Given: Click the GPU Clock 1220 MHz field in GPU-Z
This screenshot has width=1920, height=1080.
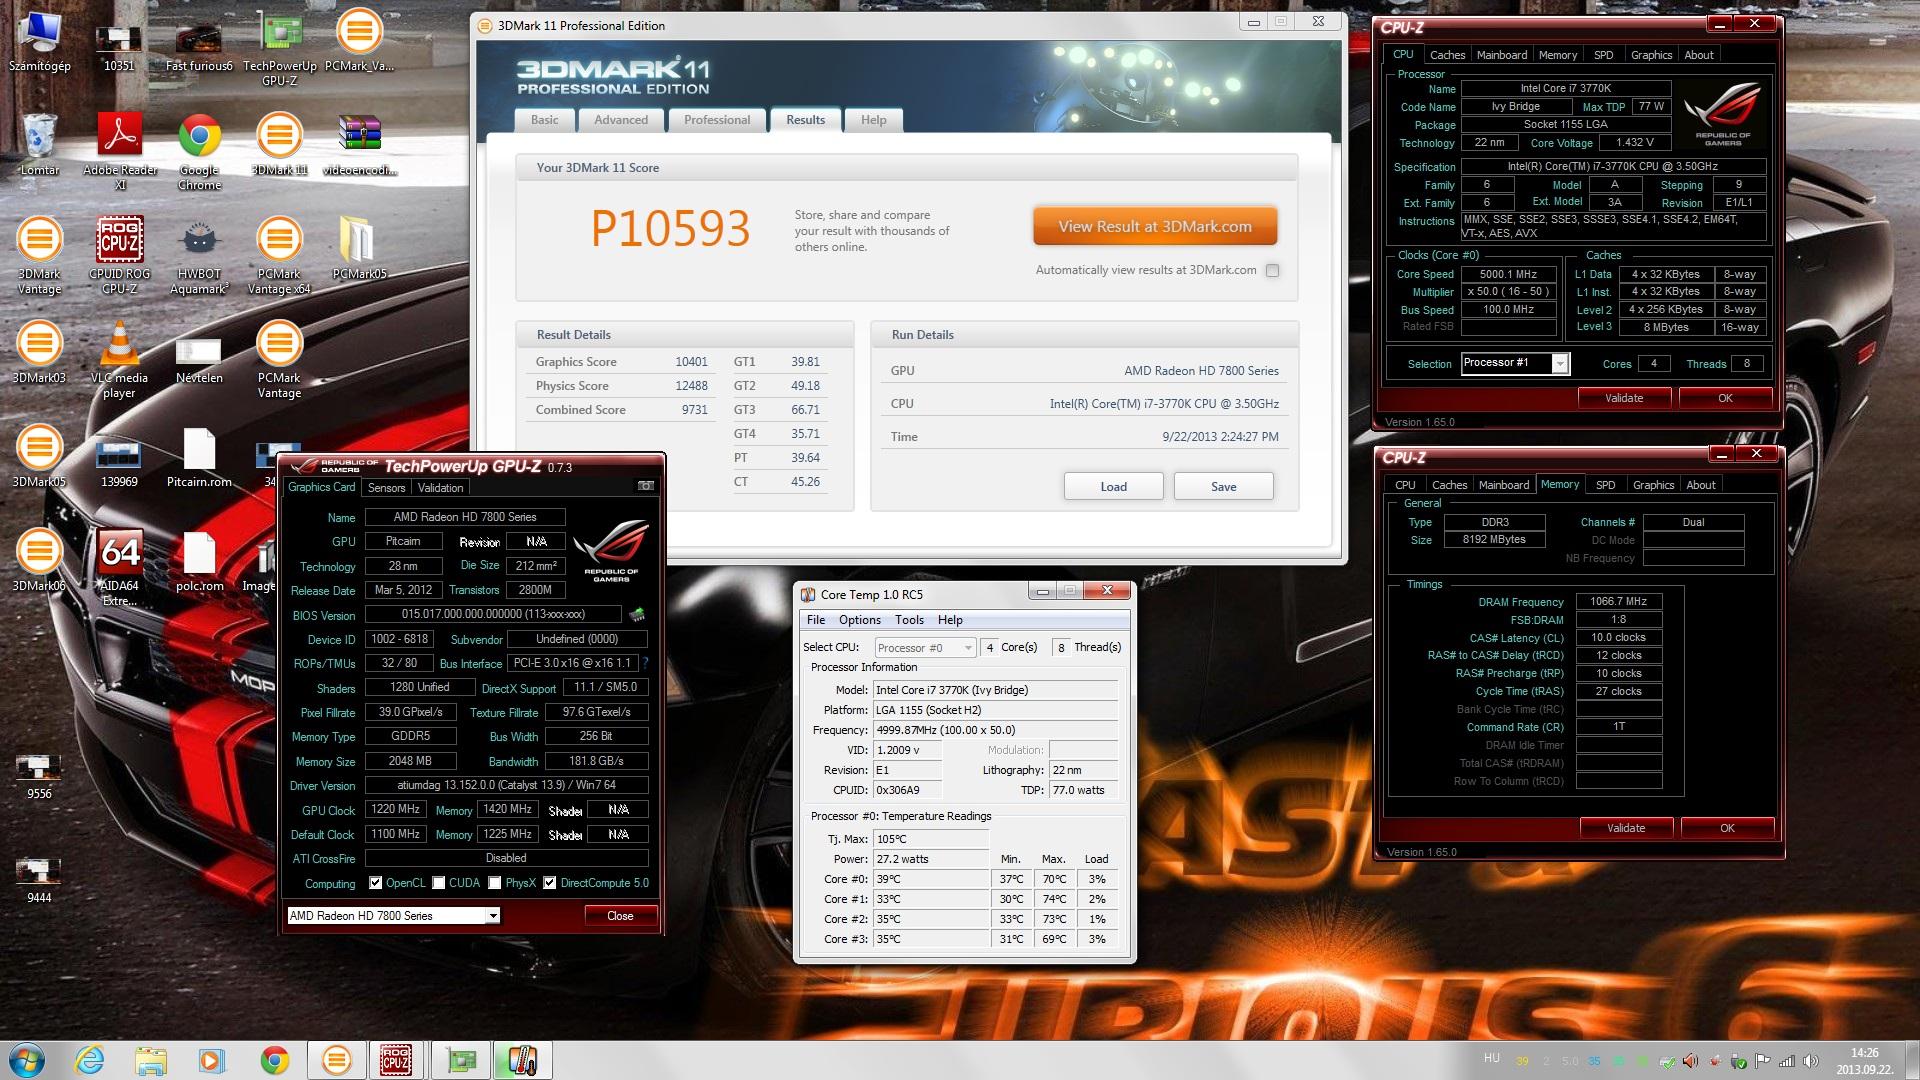Looking at the screenshot, I should pyautogui.click(x=396, y=809).
